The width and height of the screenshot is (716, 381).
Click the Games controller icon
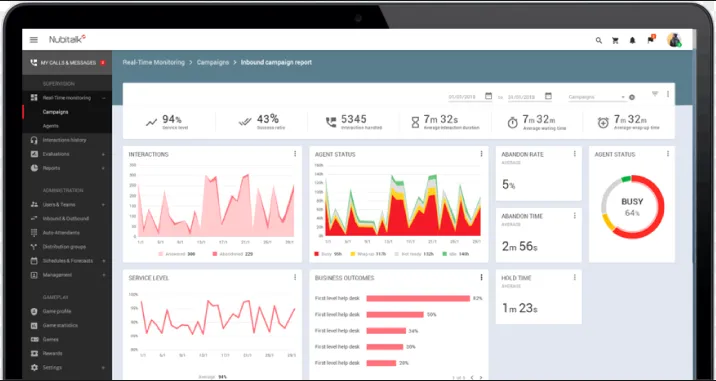[34, 339]
